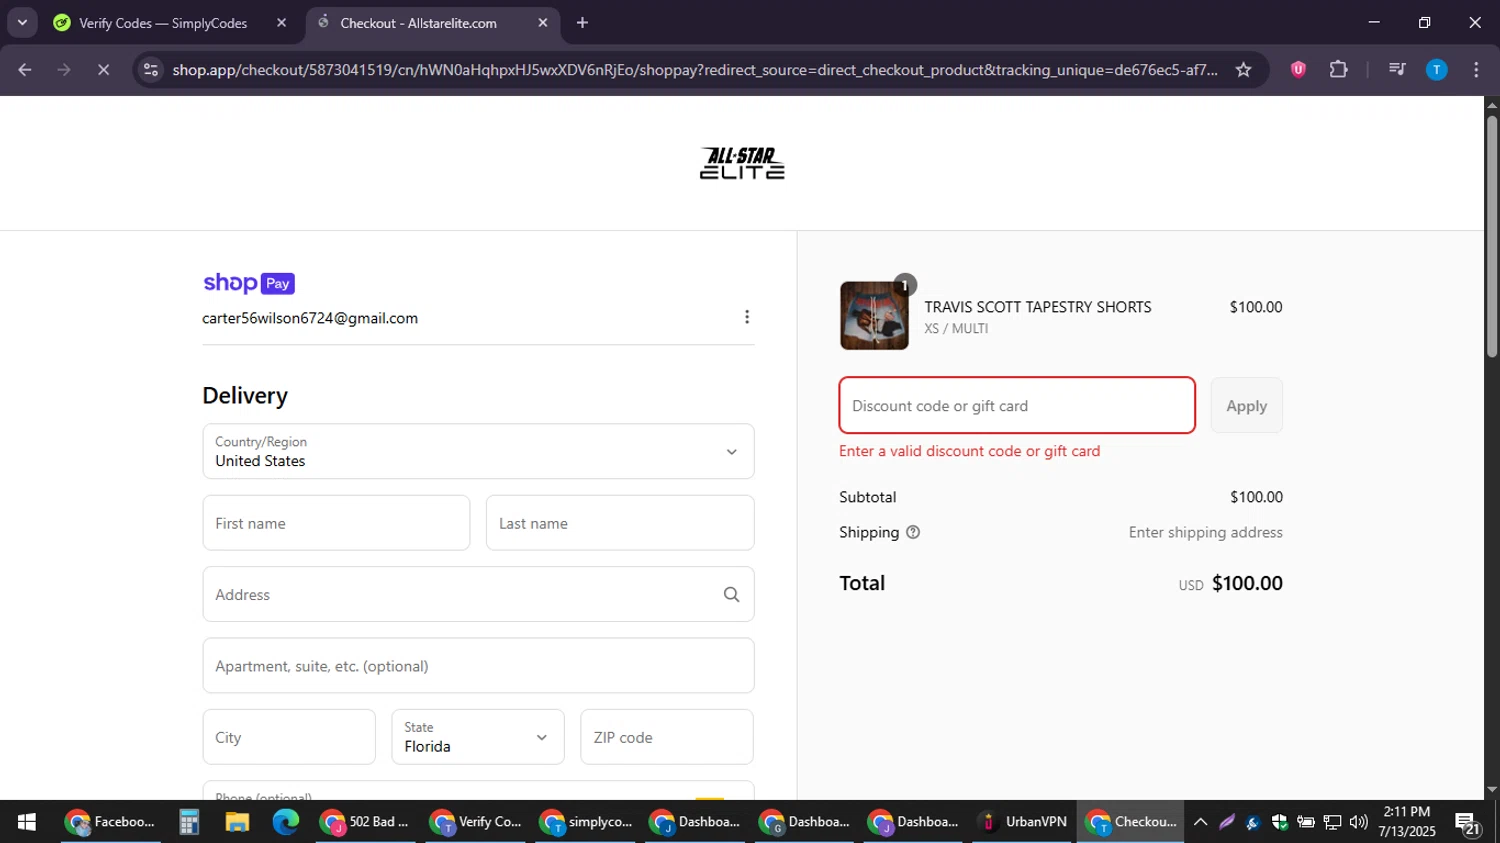Stop loading the page
The height and width of the screenshot is (843, 1500).
pyautogui.click(x=103, y=70)
